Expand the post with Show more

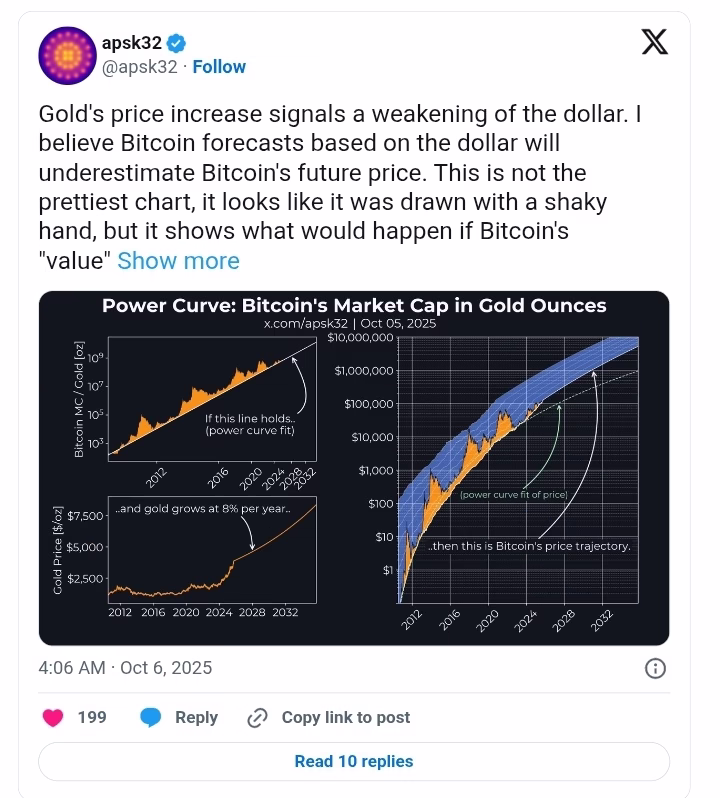coord(178,261)
